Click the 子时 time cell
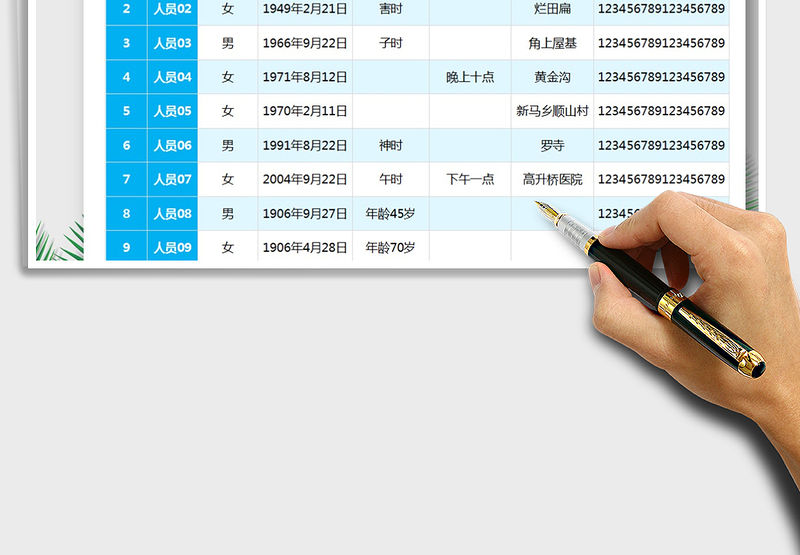This screenshot has width=800, height=555. tap(391, 43)
